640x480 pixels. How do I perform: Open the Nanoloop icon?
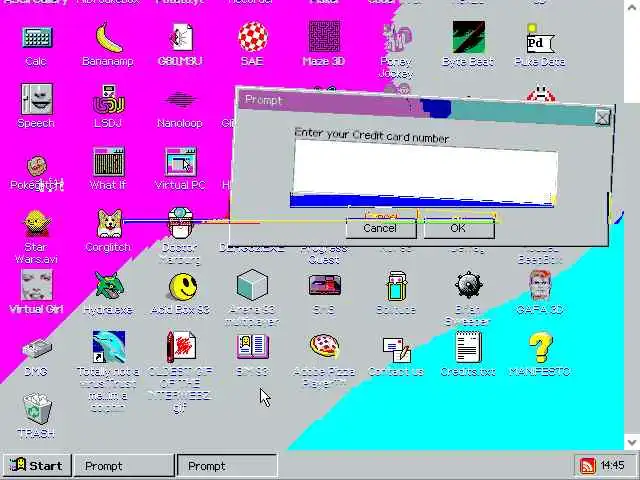point(180,100)
